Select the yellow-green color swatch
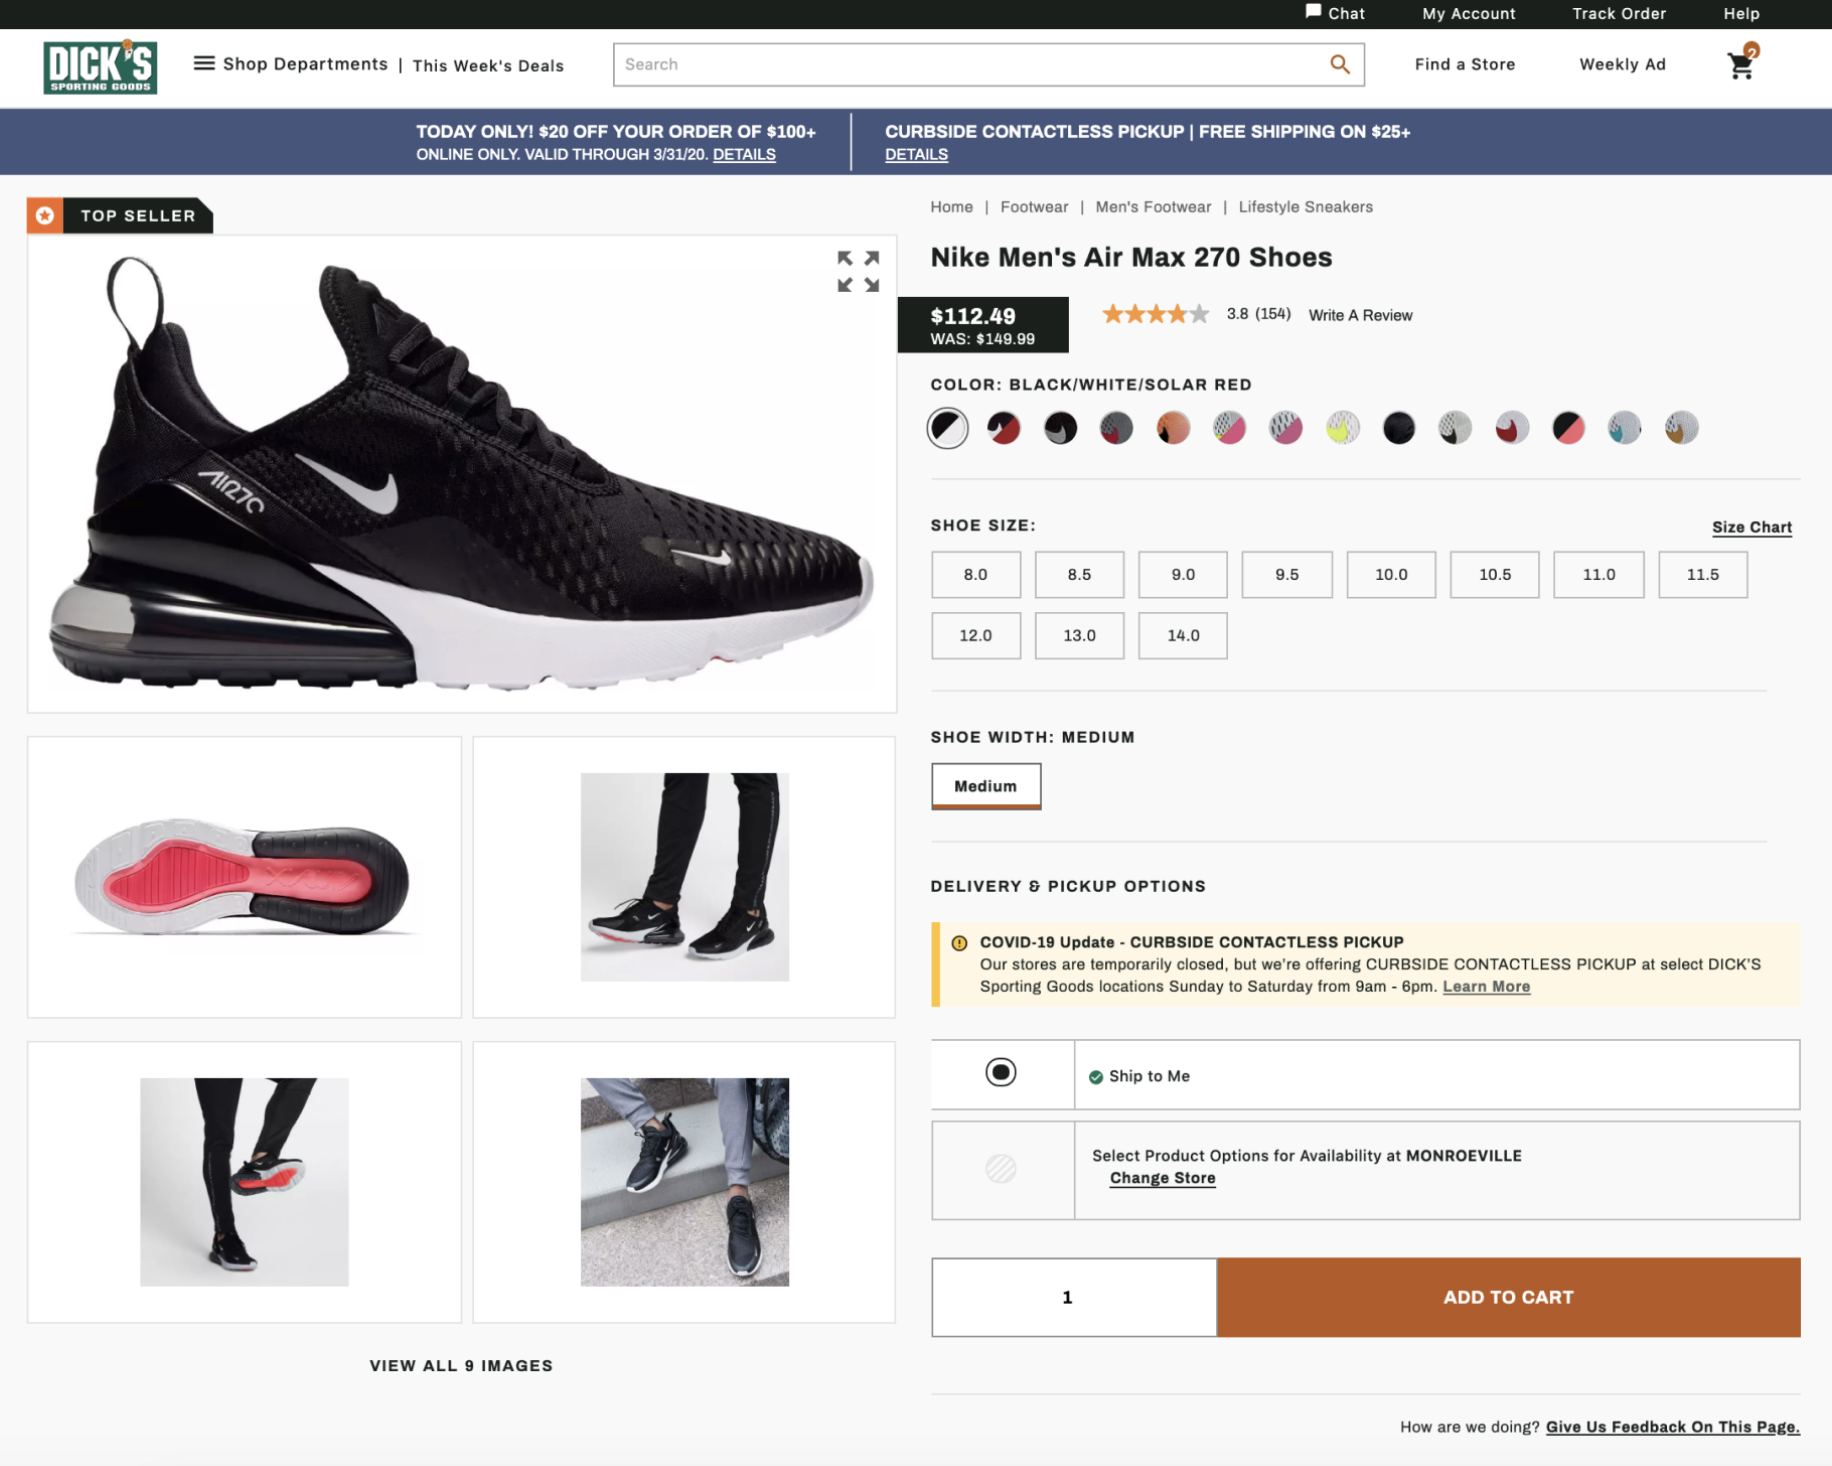 (x=1342, y=428)
